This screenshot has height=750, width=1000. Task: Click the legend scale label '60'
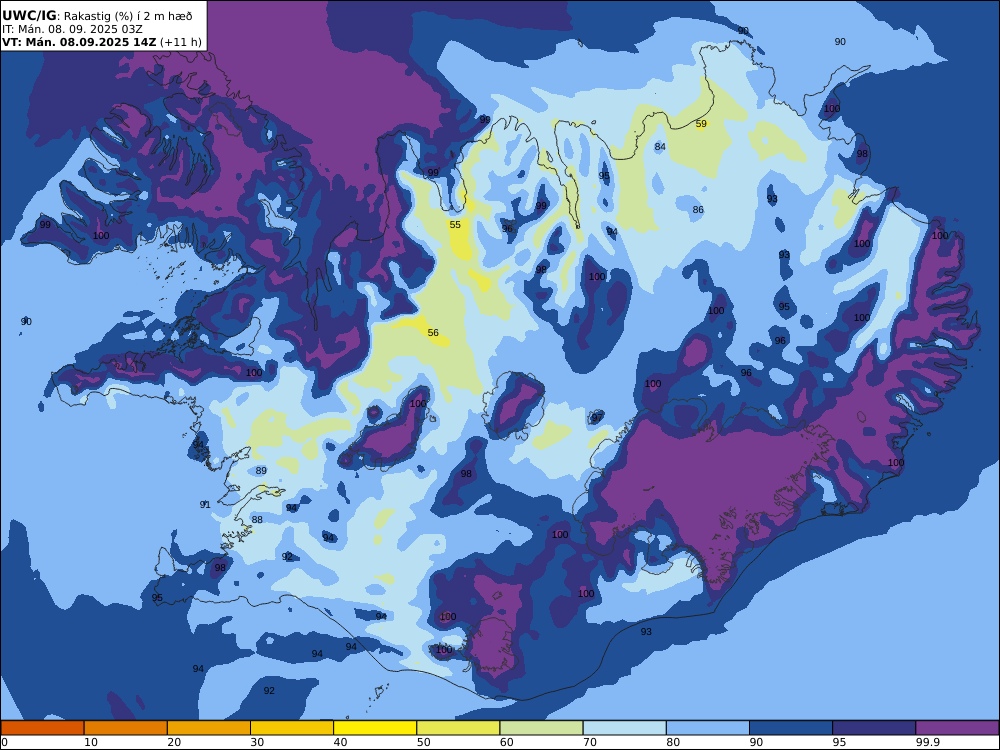506,742
